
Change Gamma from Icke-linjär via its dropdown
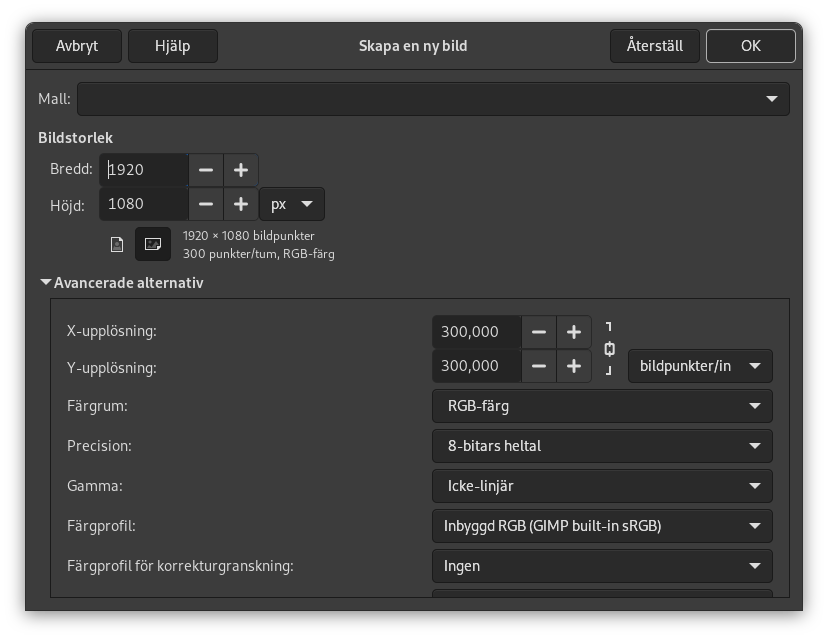[602, 486]
